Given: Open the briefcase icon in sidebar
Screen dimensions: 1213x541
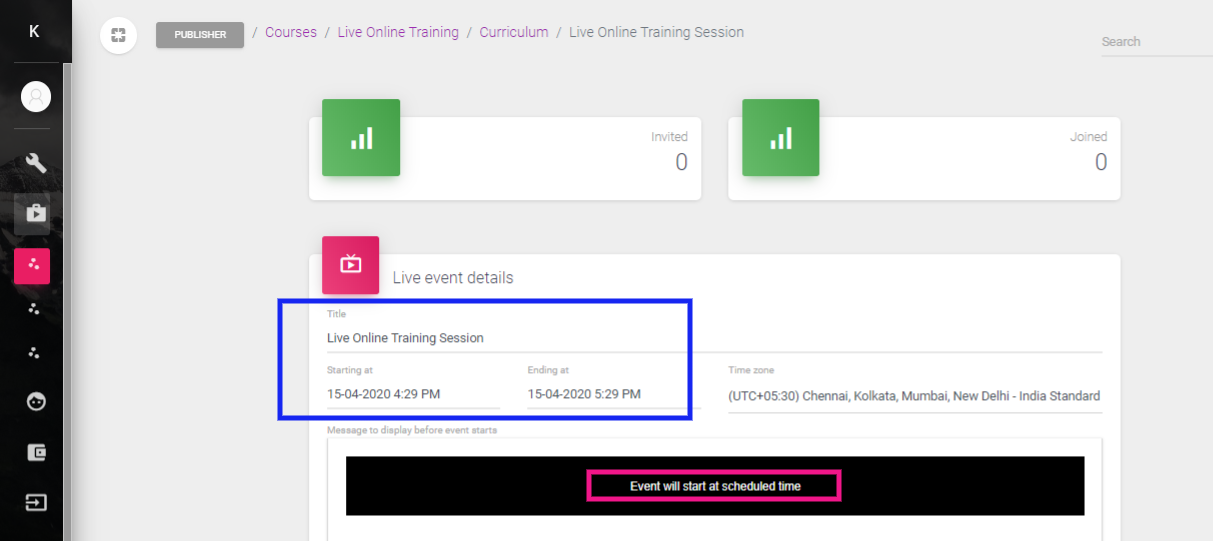Looking at the screenshot, I should [x=36, y=212].
